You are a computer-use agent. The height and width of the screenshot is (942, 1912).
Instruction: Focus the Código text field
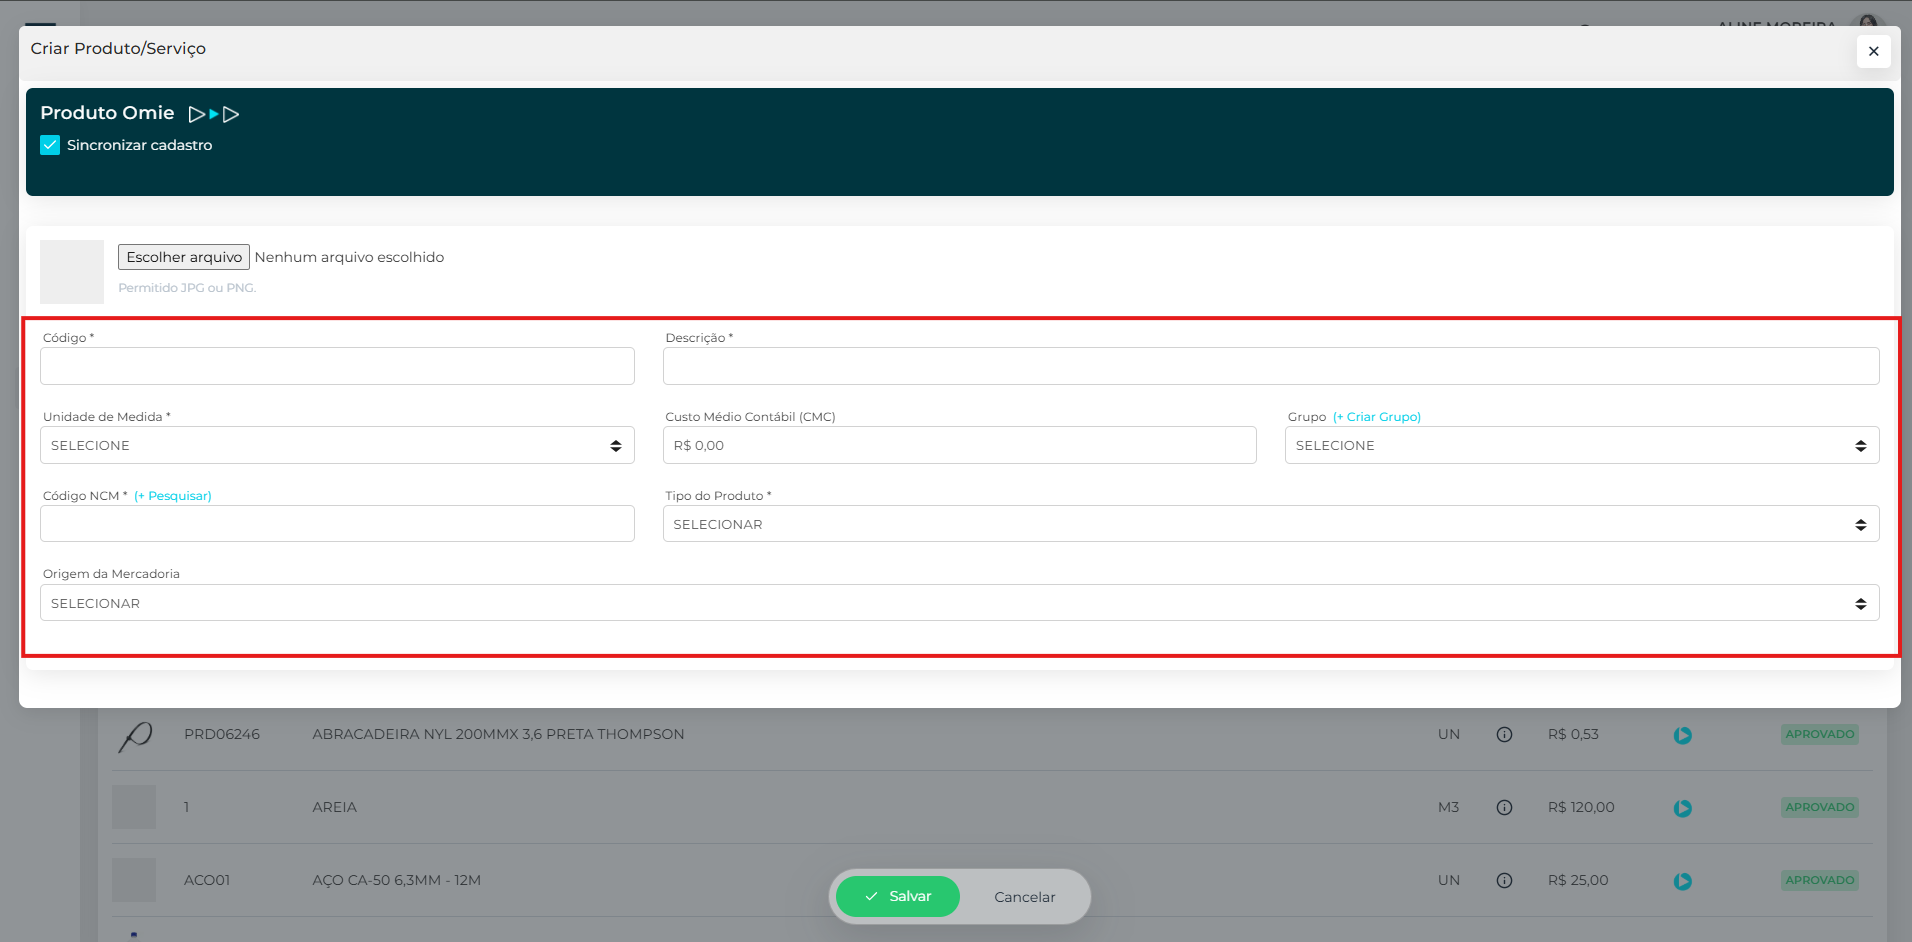[x=337, y=367]
